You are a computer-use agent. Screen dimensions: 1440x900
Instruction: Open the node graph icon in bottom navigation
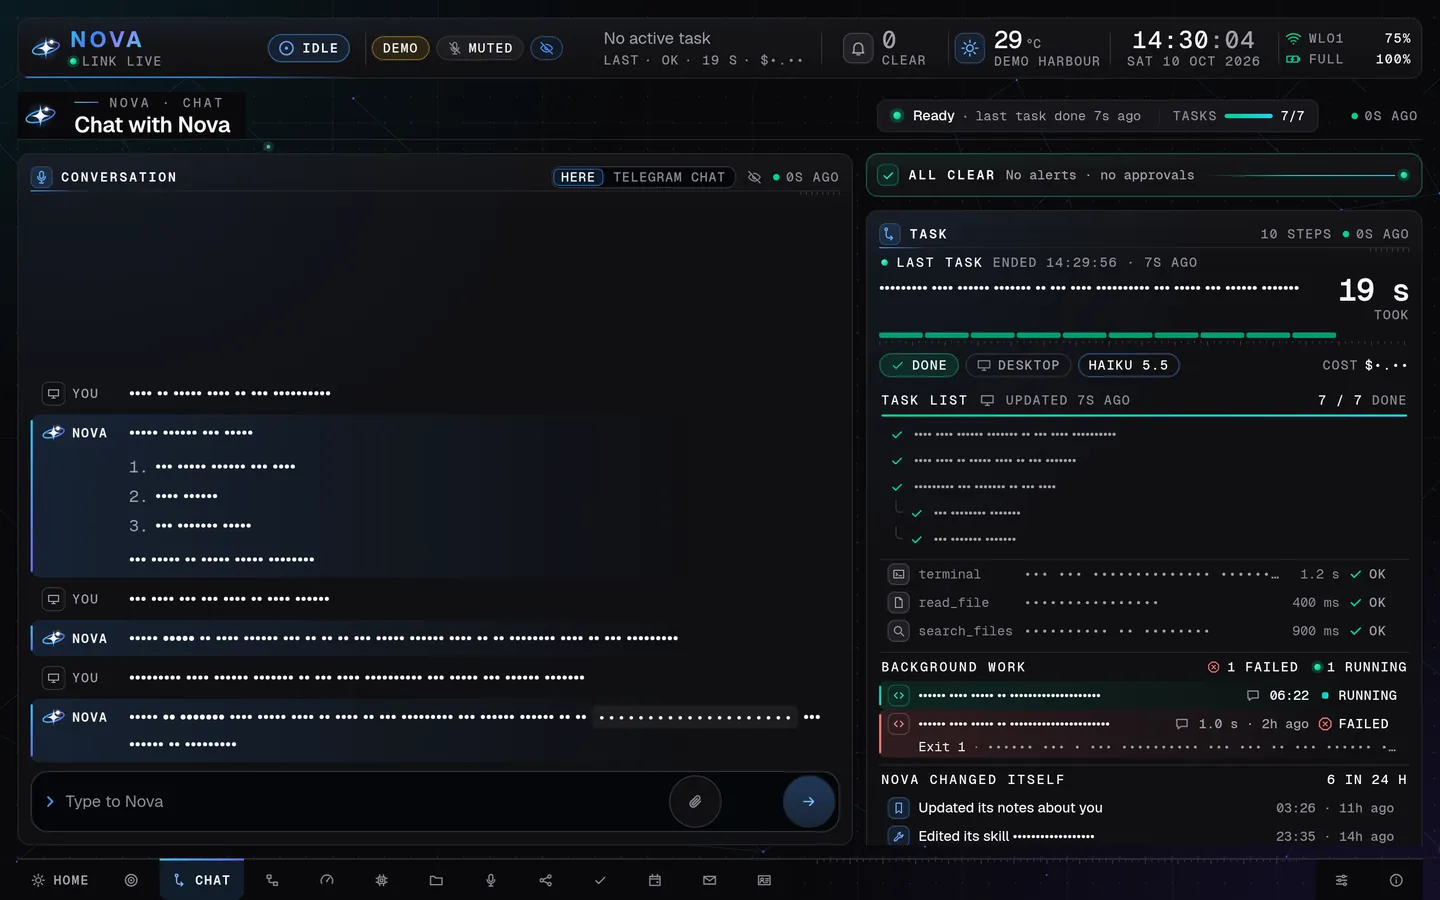pyautogui.click(x=272, y=880)
